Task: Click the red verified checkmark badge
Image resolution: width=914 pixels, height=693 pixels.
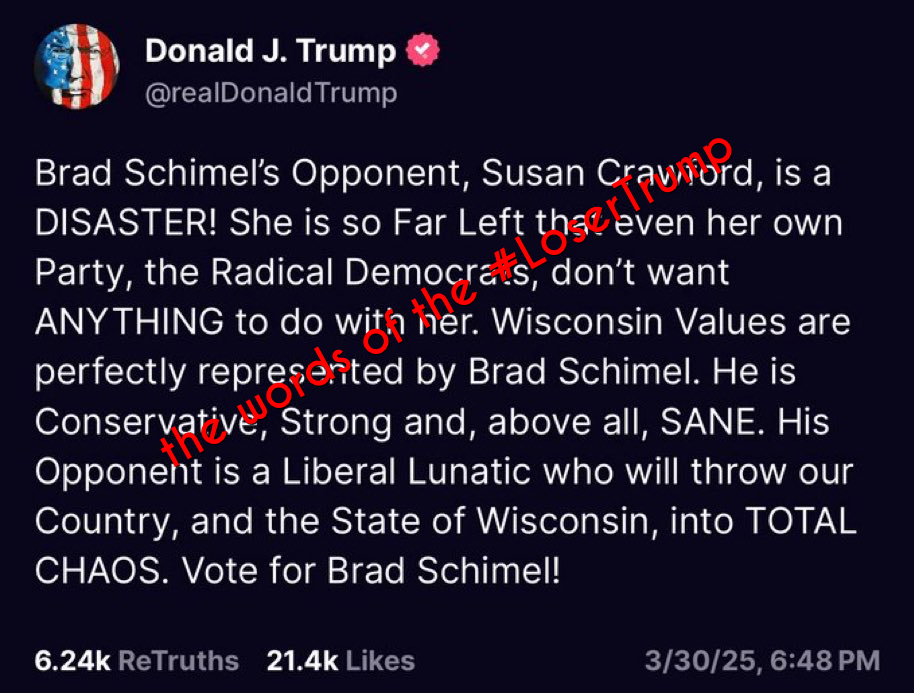Action: pos(422,51)
